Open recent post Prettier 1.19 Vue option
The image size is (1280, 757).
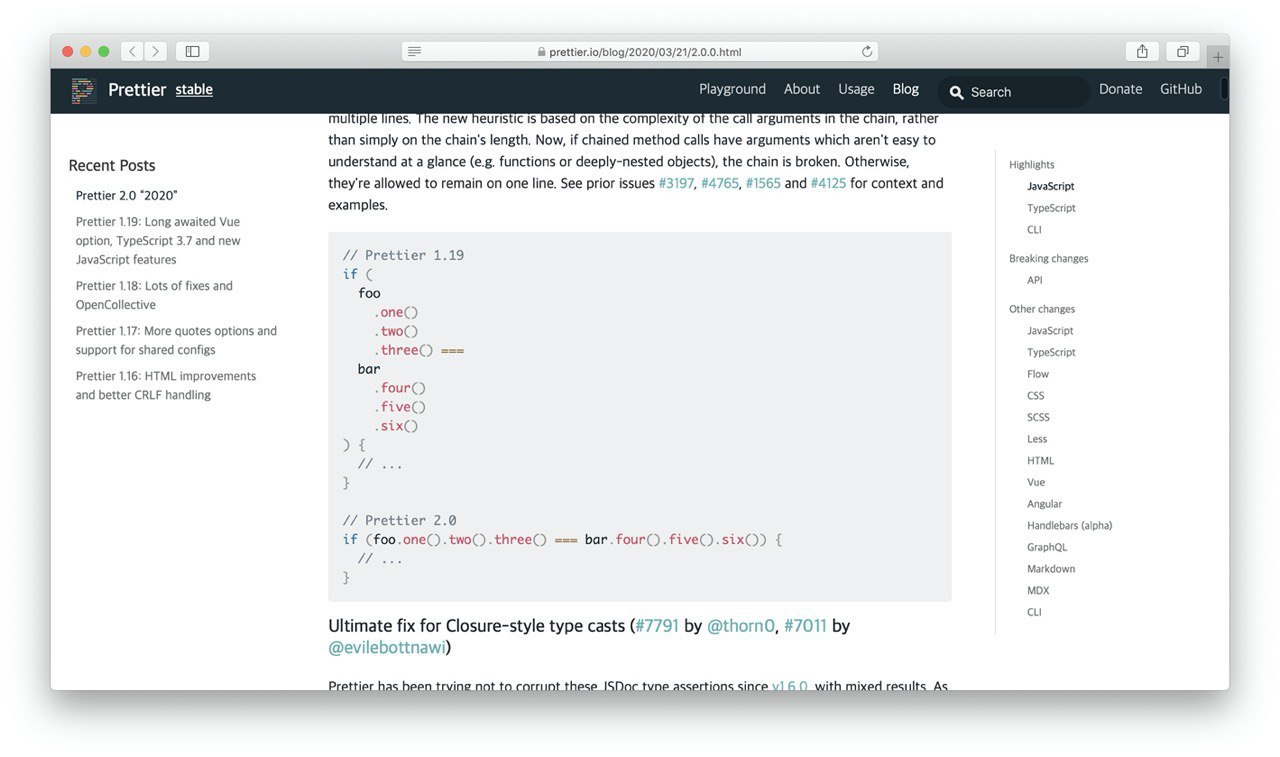point(158,241)
